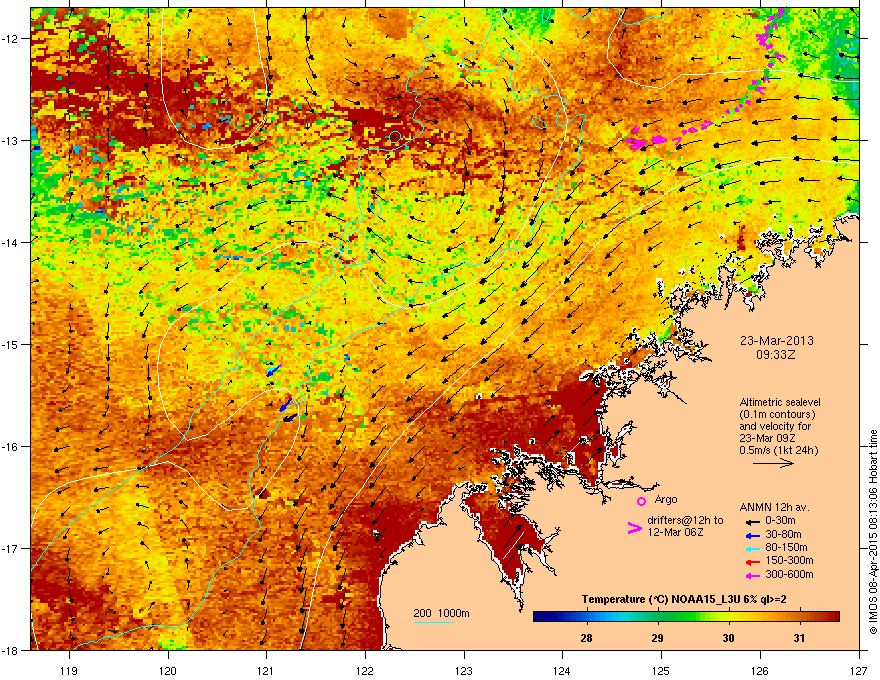Image resolution: width=880 pixels, height=680 pixels.
Task: Click the colorbar tick label 29
Action: click(657, 638)
